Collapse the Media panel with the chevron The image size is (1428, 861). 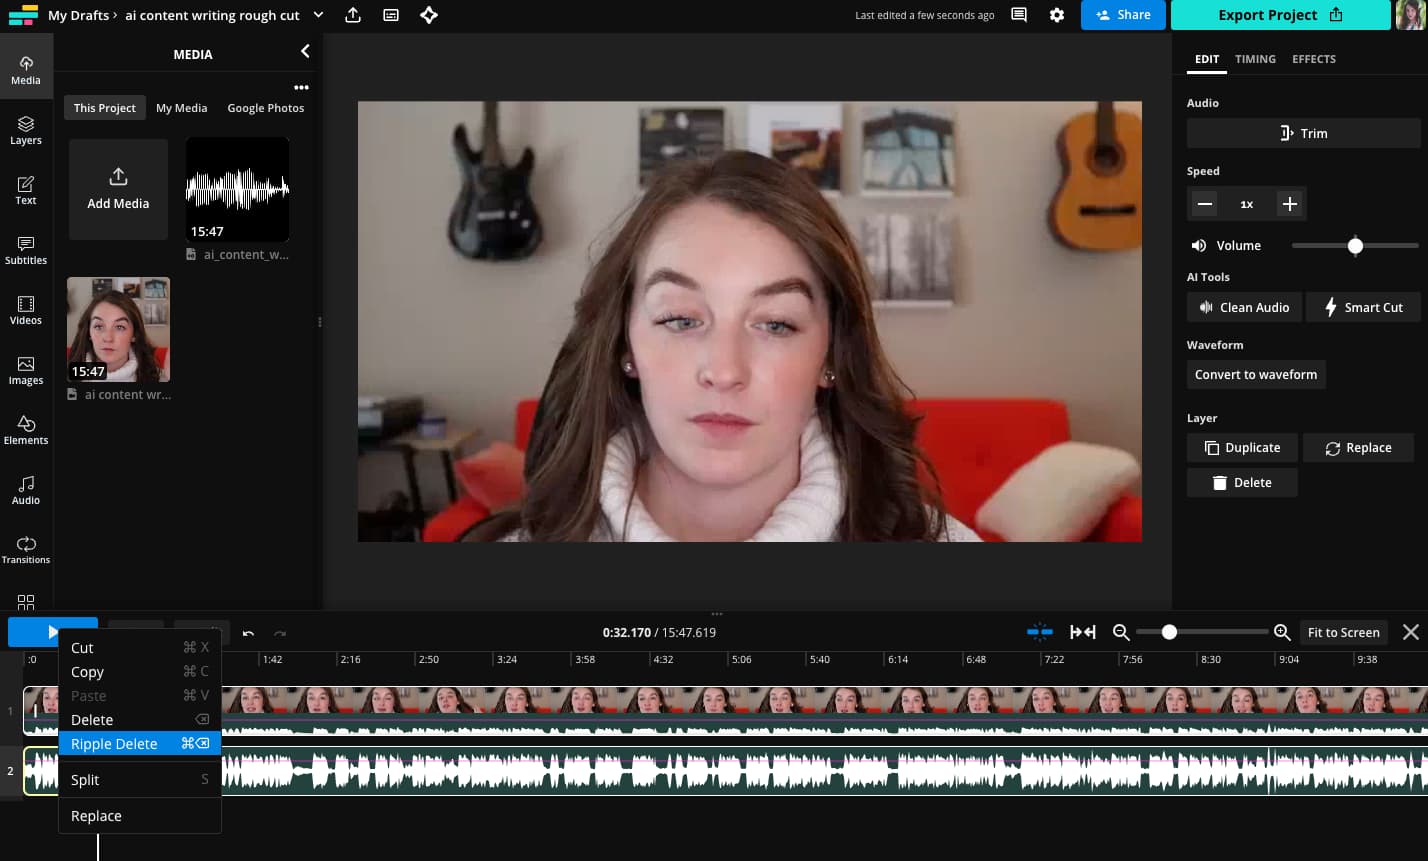(305, 51)
